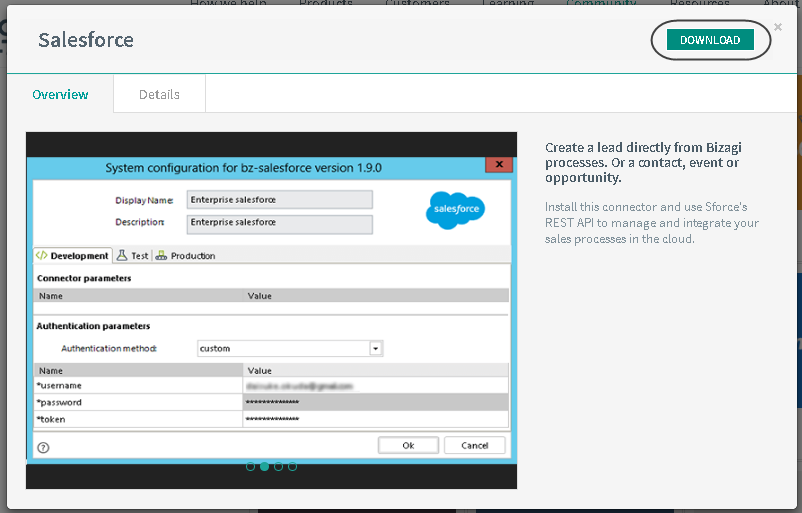Click the Connector parameters 'Value' column header
802x513 pixels.
point(375,296)
